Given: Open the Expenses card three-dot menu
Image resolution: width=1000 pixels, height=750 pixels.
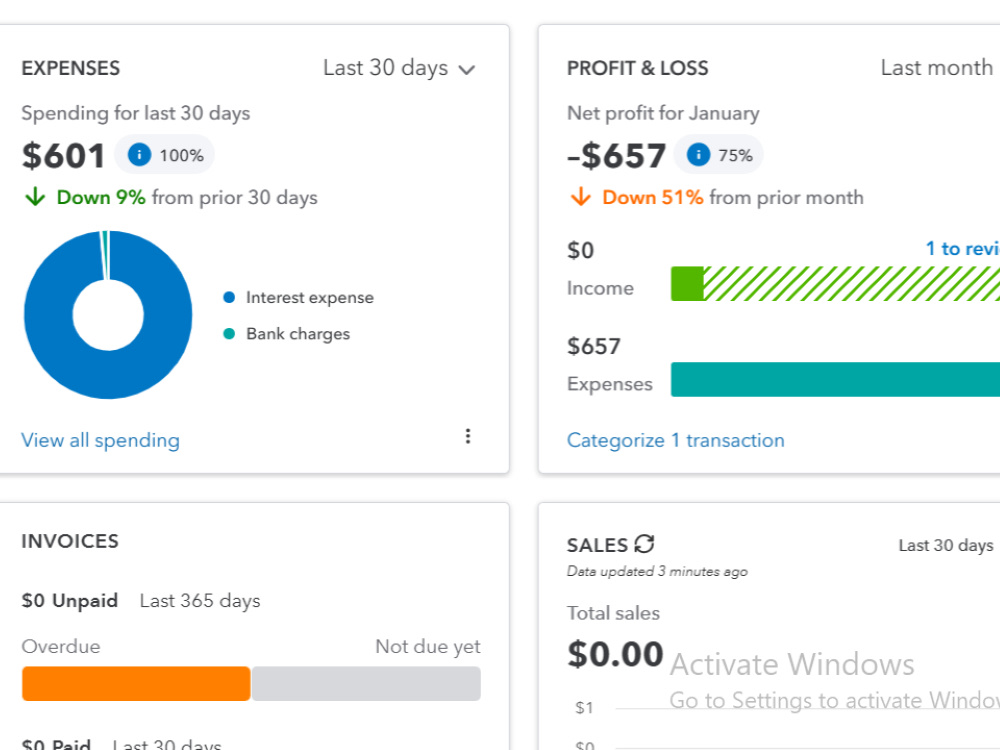Looking at the screenshot, I should [x=467, y=436].
